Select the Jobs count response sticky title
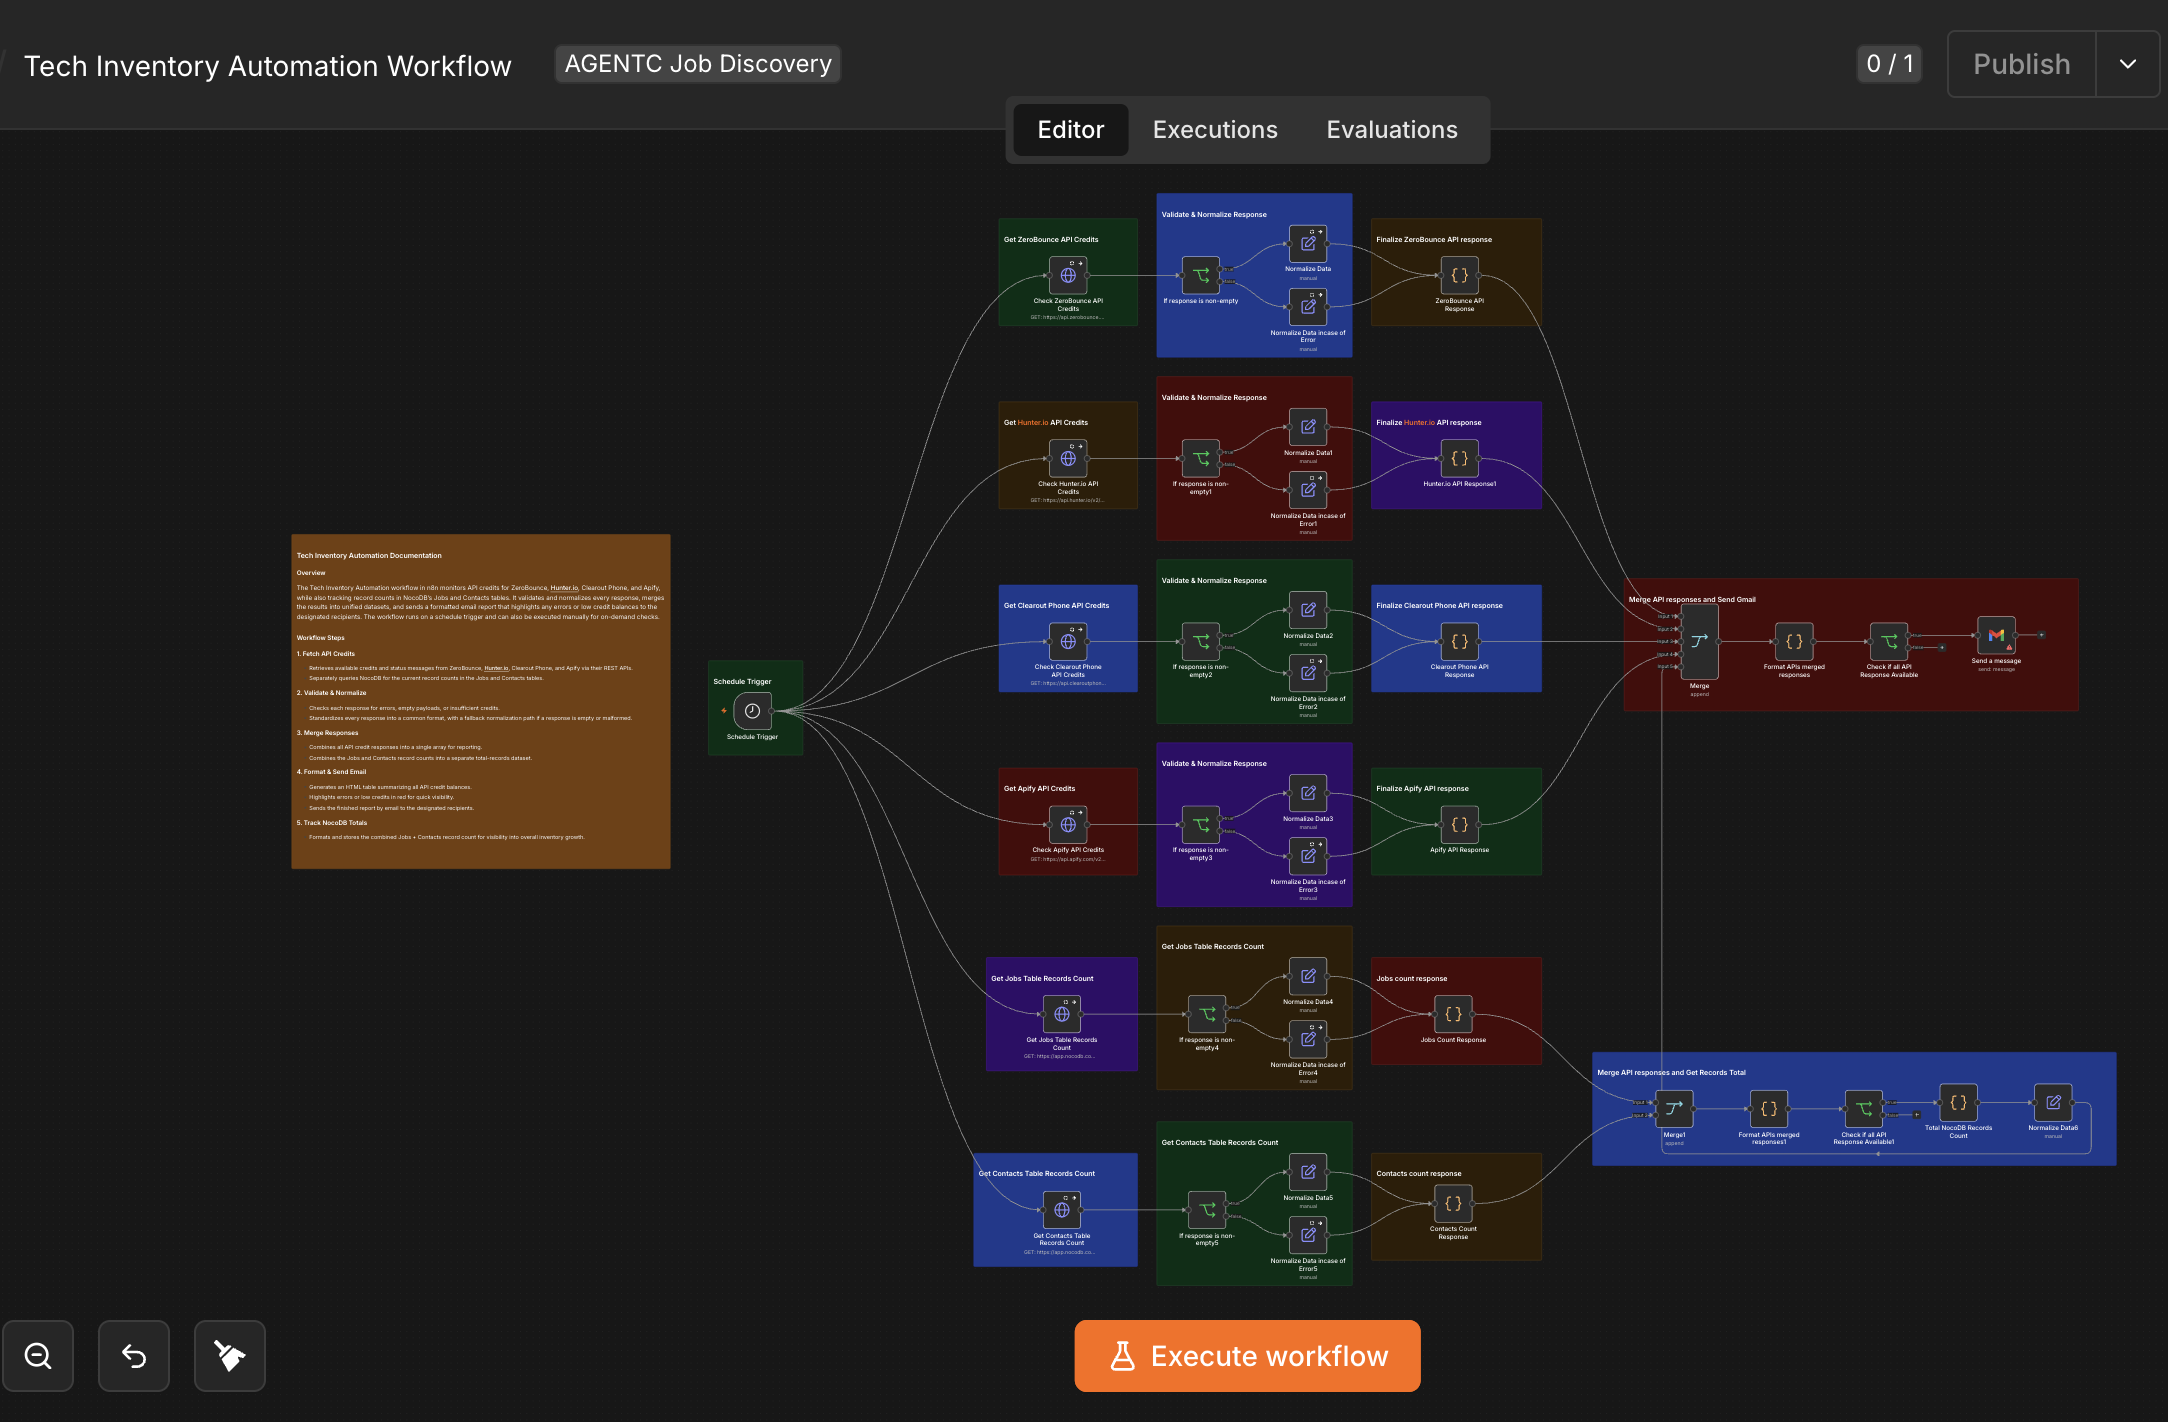Screen dimensions: 2168x1422 [1411, 978]
